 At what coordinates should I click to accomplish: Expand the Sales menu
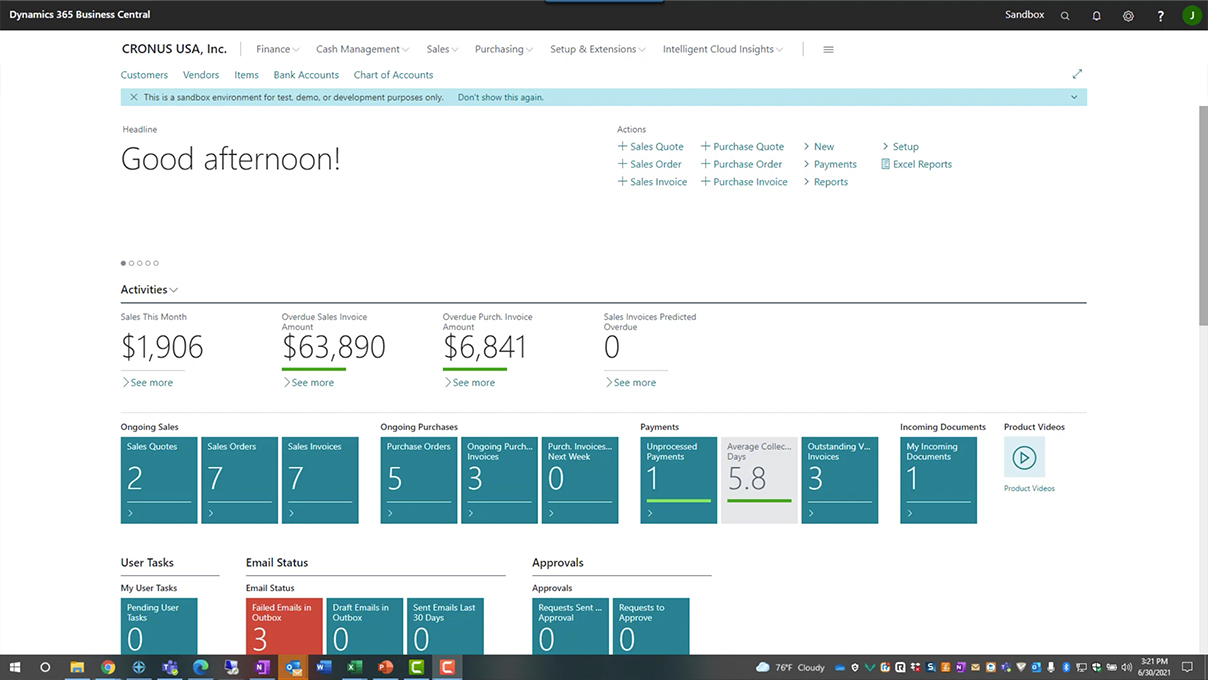[x=442, y=49]
